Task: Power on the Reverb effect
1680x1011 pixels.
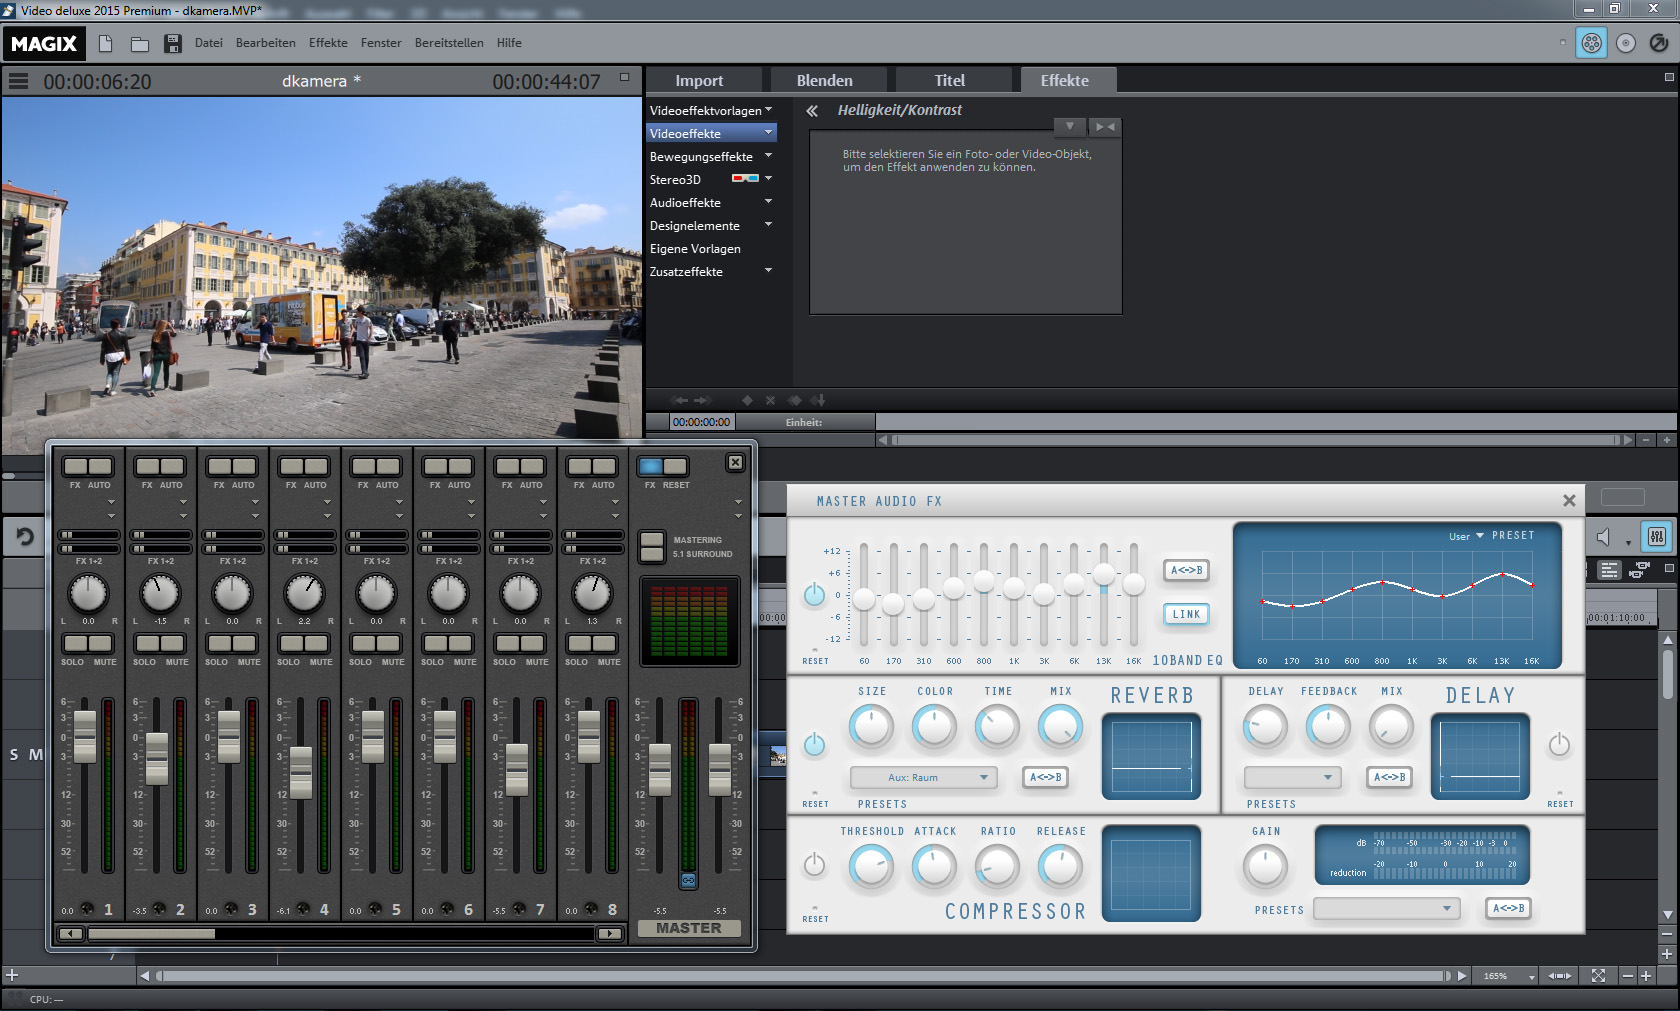Action: point(815,744)
